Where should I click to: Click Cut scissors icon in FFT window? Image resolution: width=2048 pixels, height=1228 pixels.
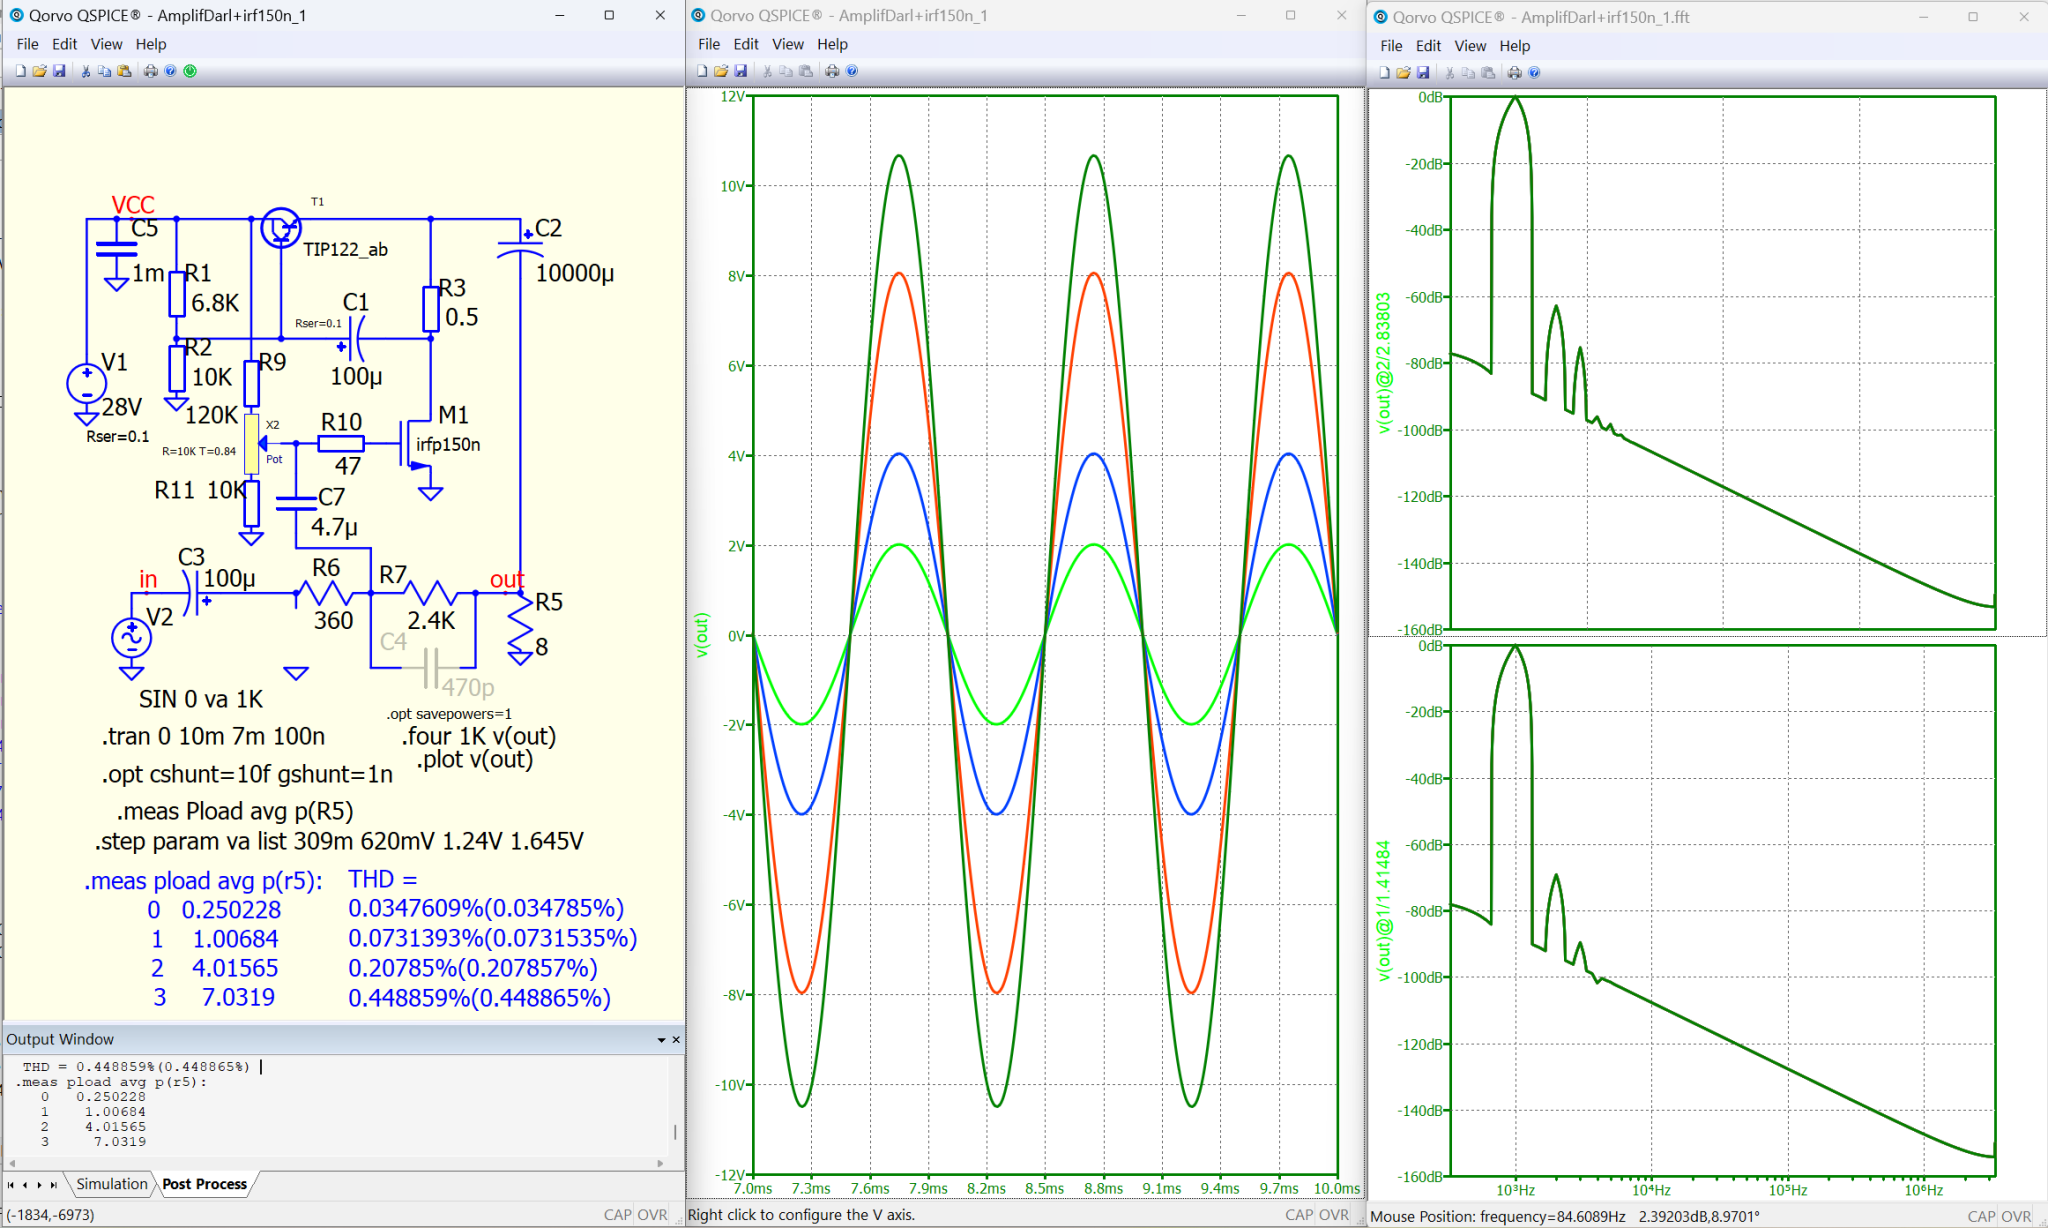click(x=1450, y=73)
